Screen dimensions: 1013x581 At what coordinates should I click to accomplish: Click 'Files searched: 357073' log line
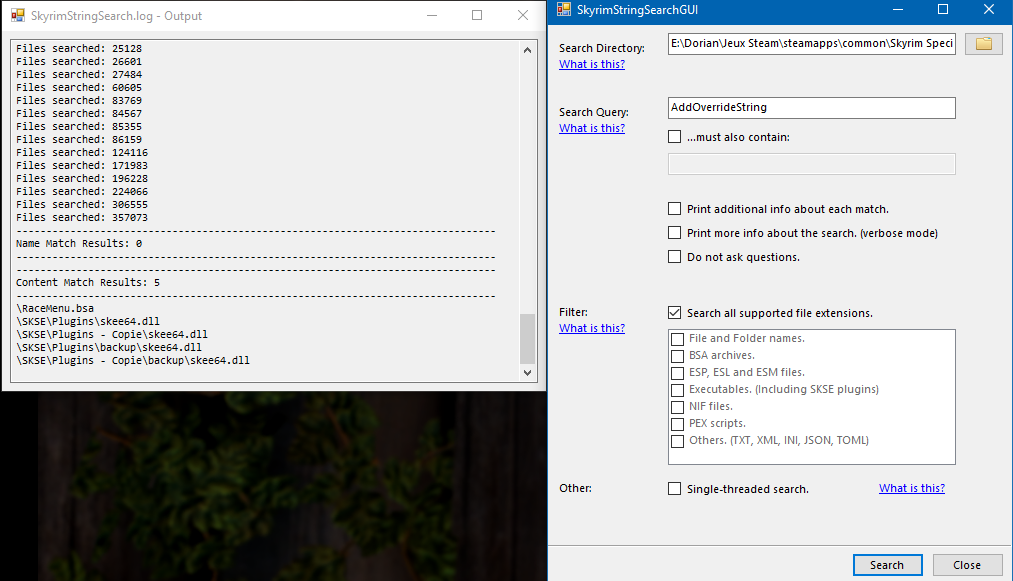coord(82,217)
